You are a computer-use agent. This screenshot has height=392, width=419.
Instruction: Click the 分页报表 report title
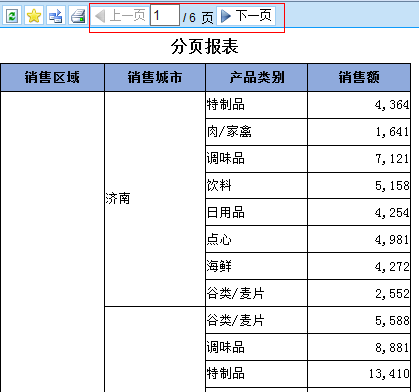pos(205,46)
